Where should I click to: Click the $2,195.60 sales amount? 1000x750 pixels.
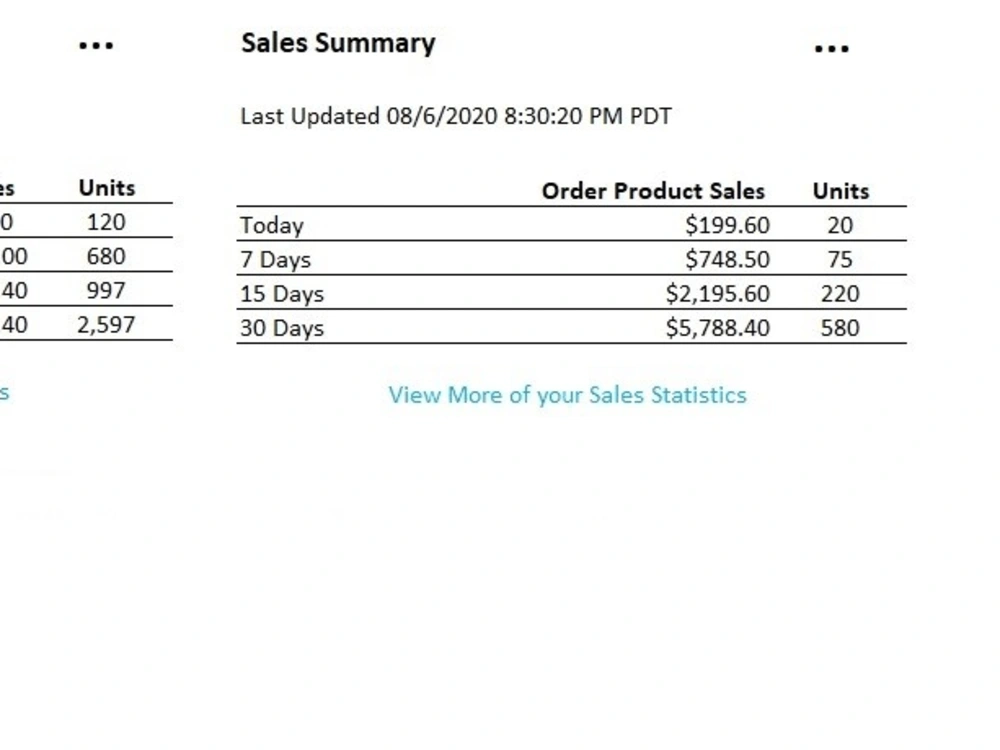pyautogui.click(x=718, y=293)
